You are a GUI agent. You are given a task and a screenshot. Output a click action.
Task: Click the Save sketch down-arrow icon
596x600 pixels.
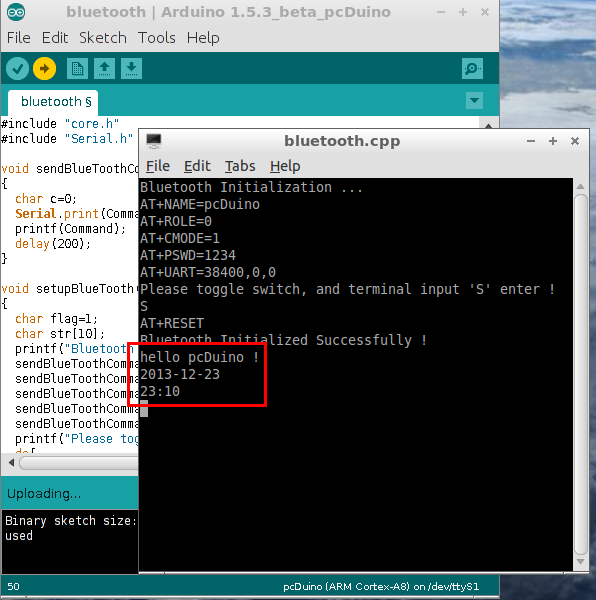point(131,69)
